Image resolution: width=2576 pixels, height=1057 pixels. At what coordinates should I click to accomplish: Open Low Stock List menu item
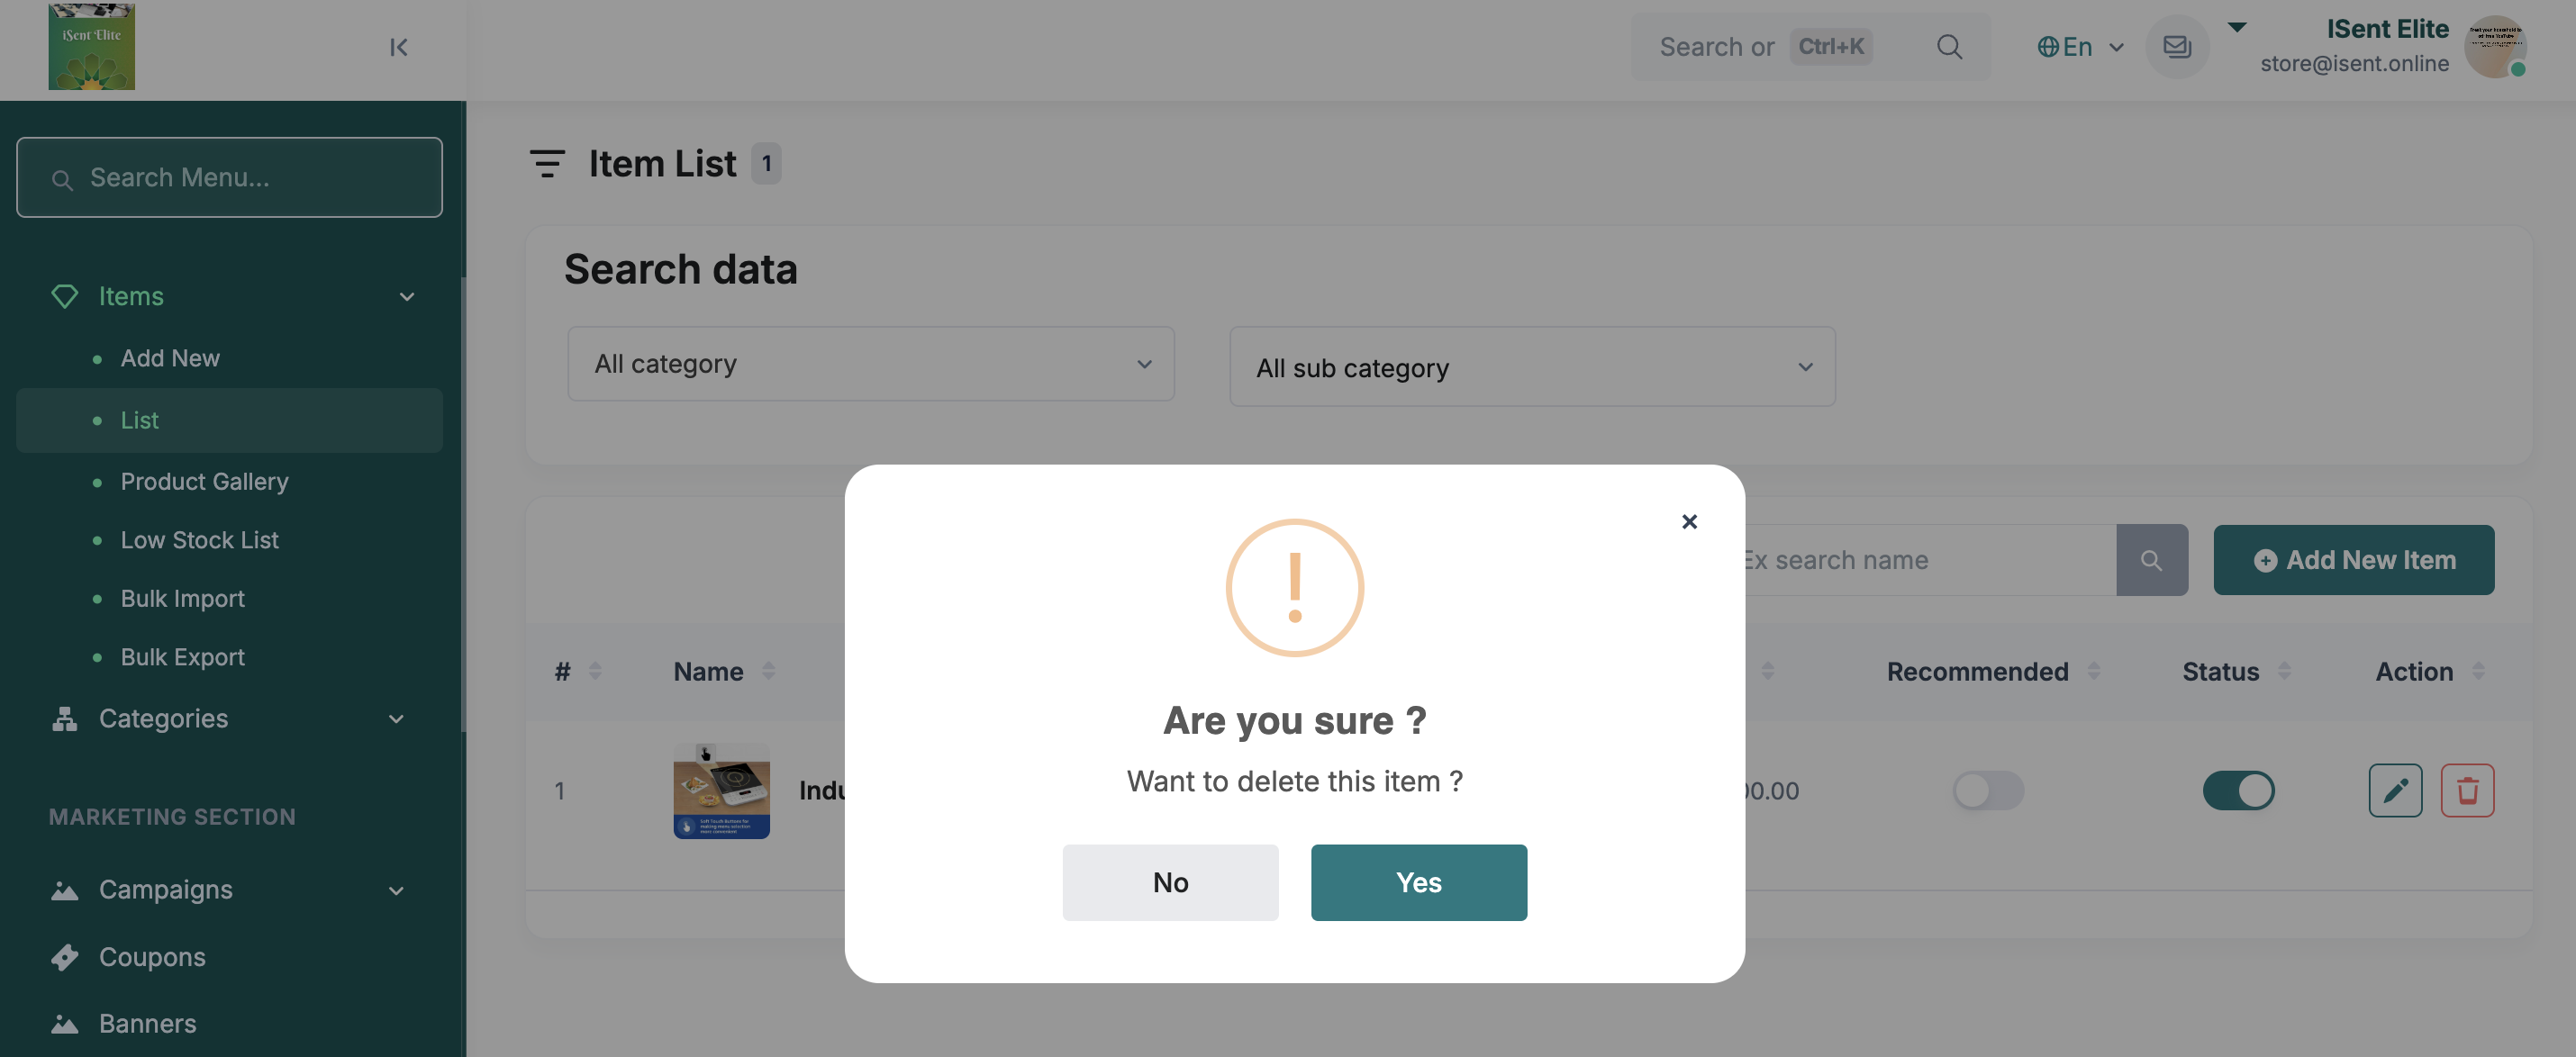pos(199,540)
